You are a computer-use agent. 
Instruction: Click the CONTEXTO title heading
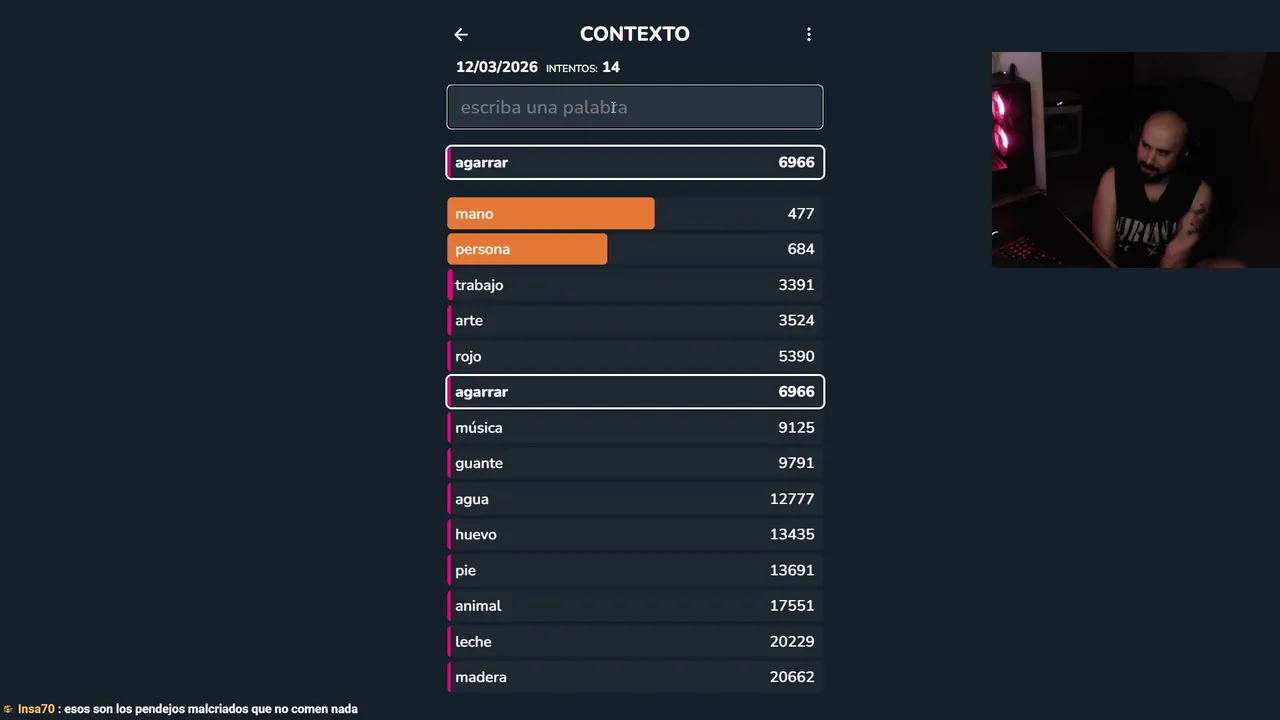pos(634,34)
